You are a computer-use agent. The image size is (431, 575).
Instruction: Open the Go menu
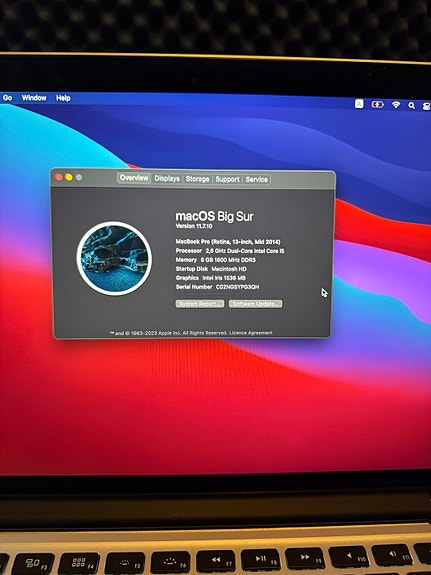pos(7,98)
